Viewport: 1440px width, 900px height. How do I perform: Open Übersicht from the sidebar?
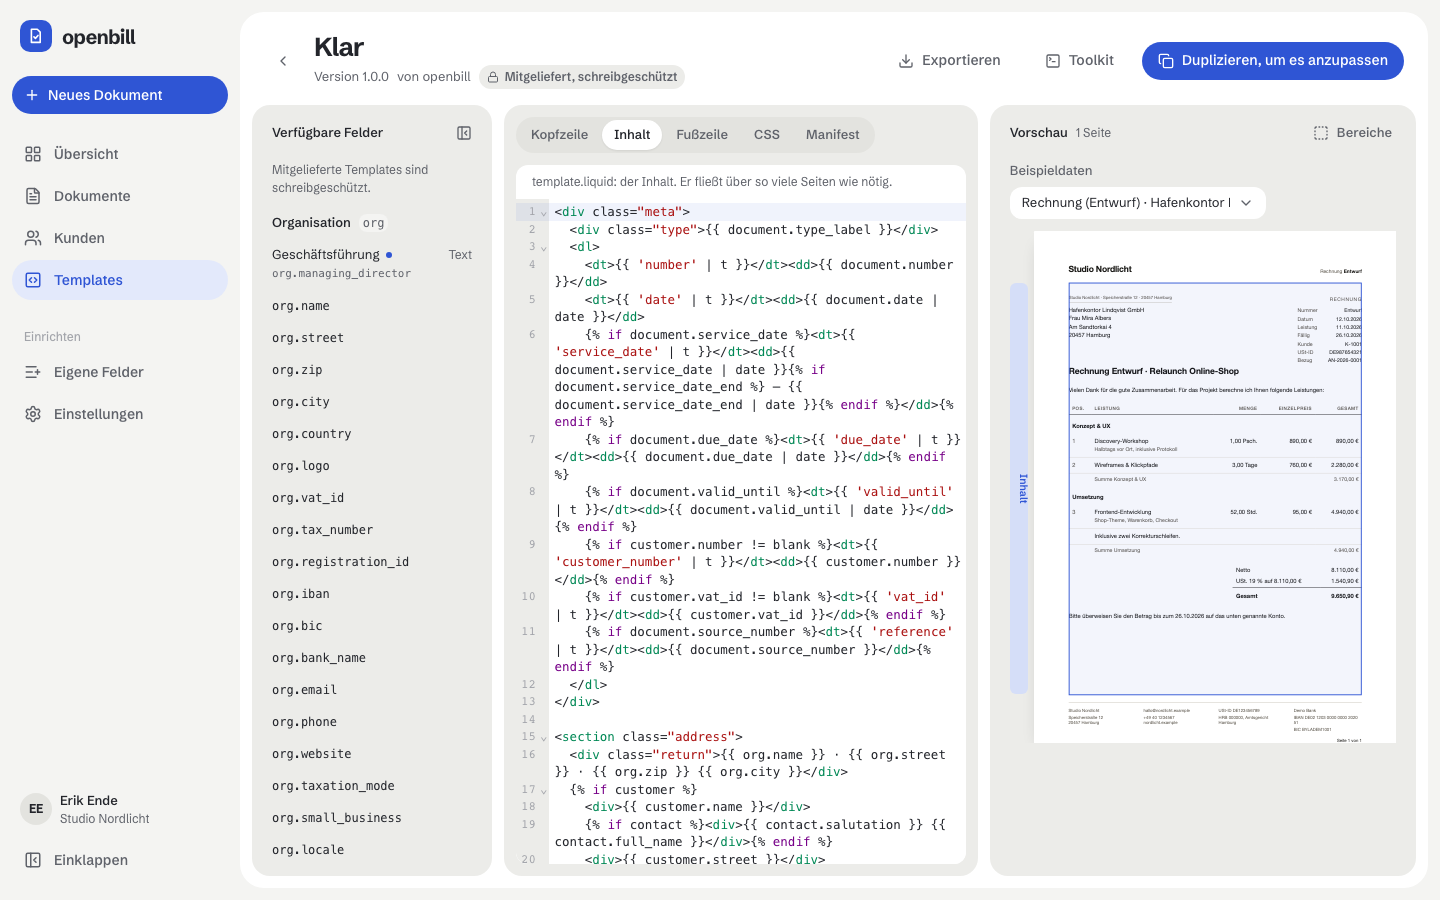(x=120, y=154)
